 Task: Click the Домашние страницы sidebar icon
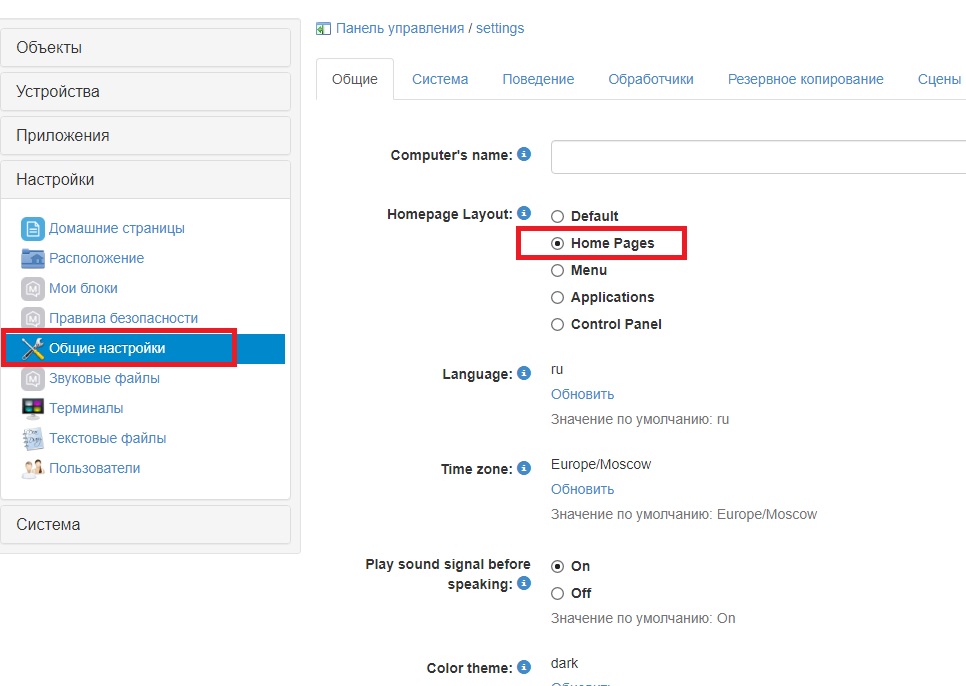point(33,228)
